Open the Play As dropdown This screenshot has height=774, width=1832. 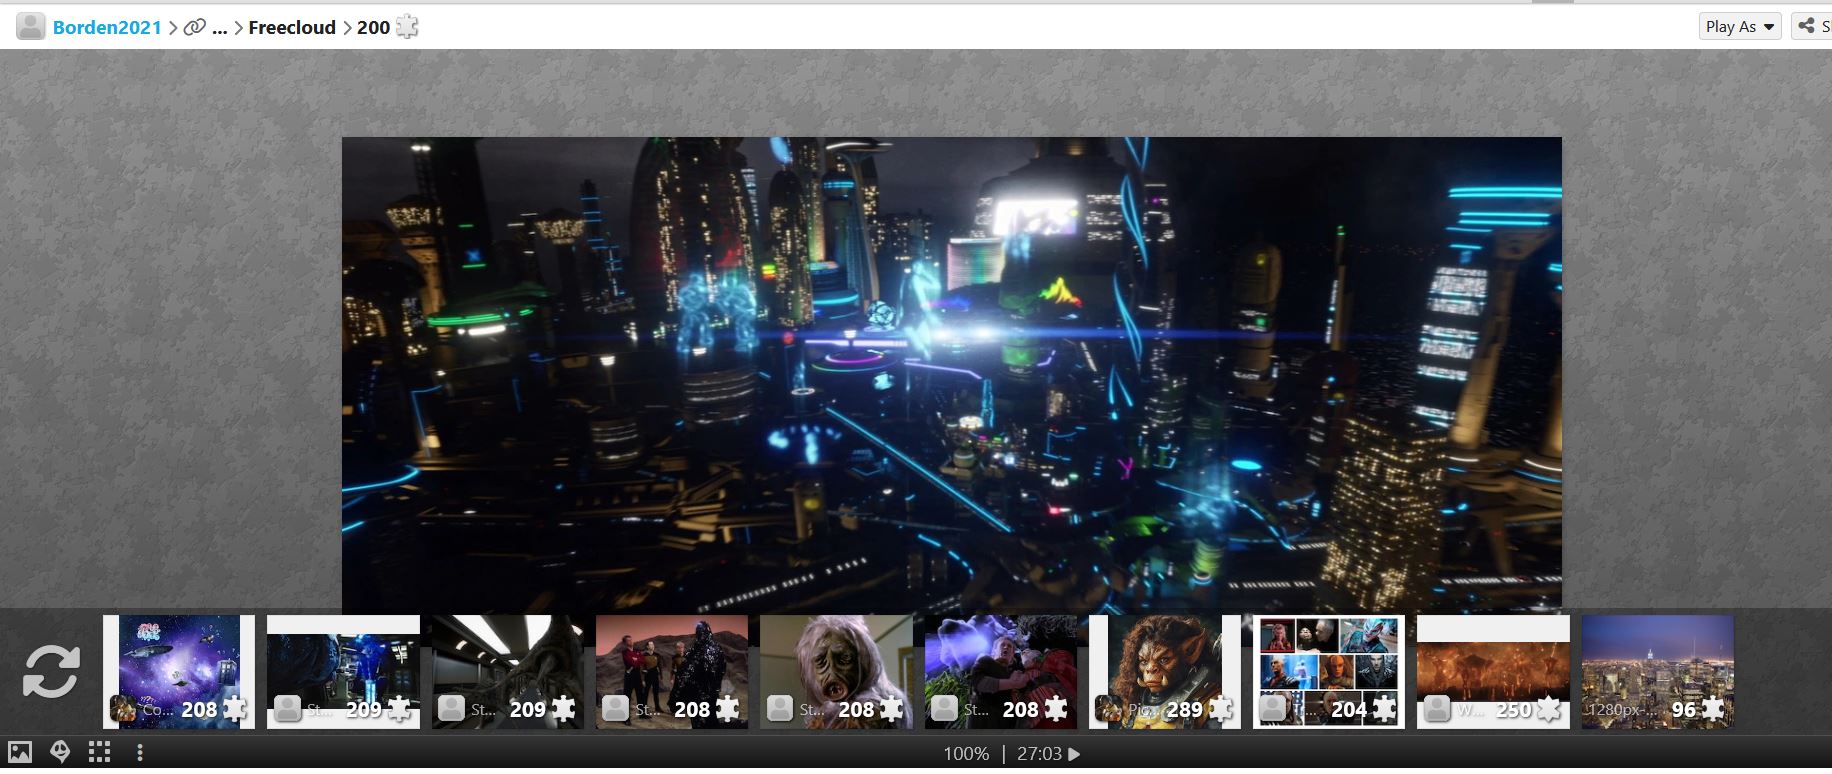tap(1740, 26)
